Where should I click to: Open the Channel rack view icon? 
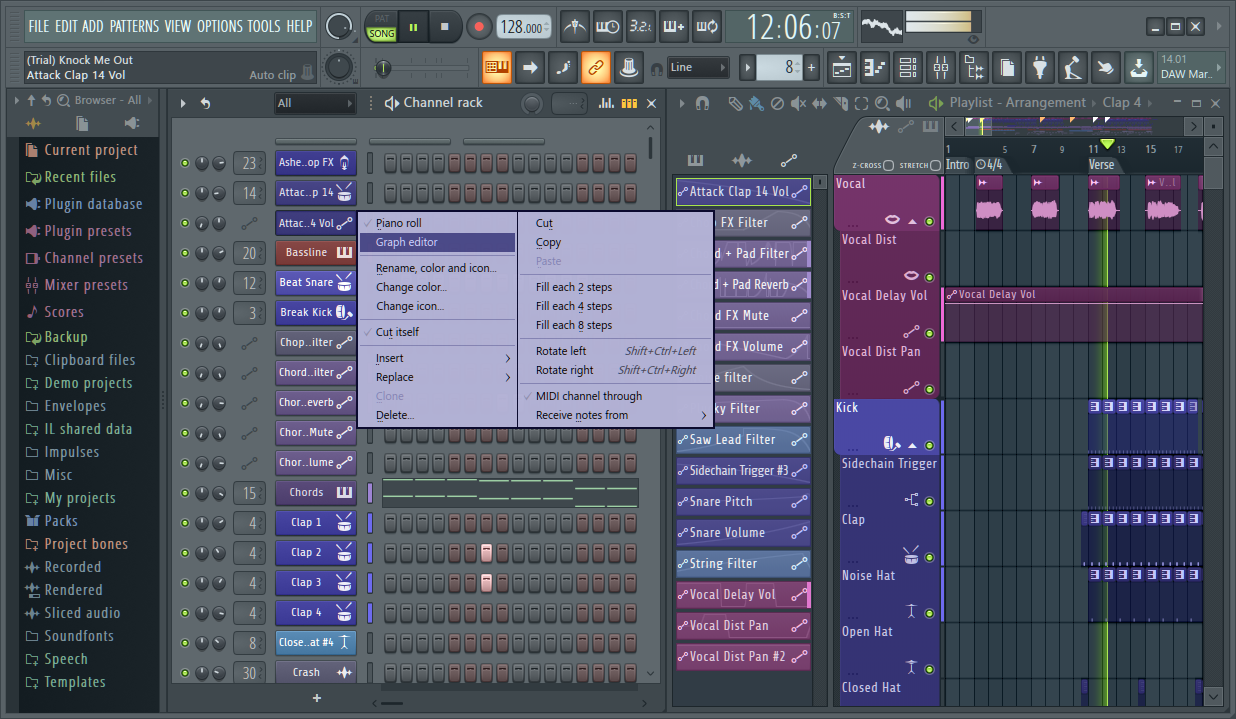click(x=908, y=67)
